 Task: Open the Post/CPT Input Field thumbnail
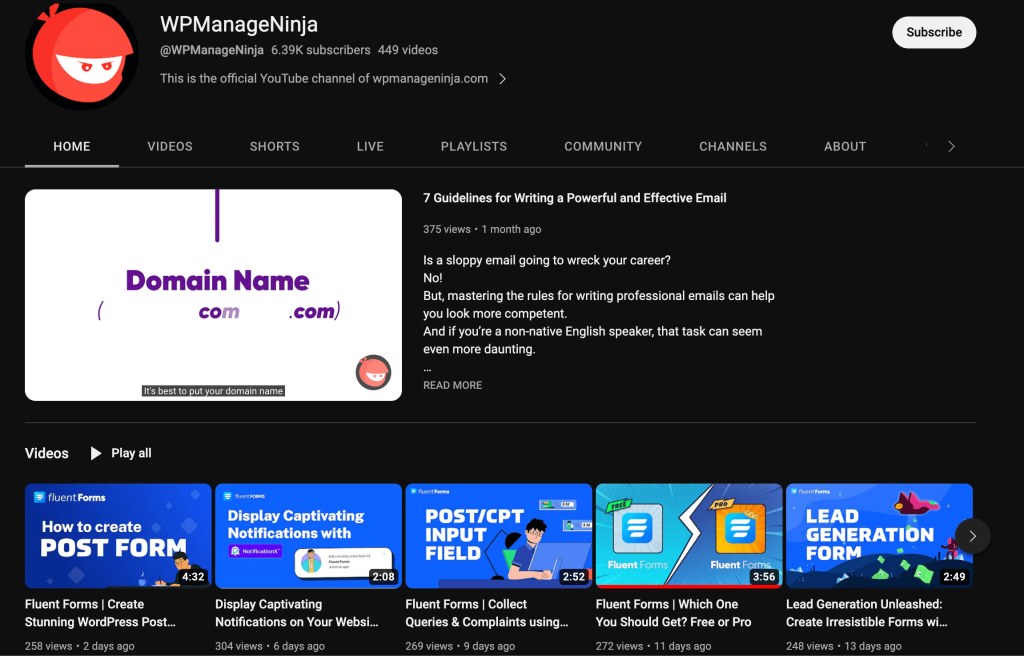click(499, 536)
